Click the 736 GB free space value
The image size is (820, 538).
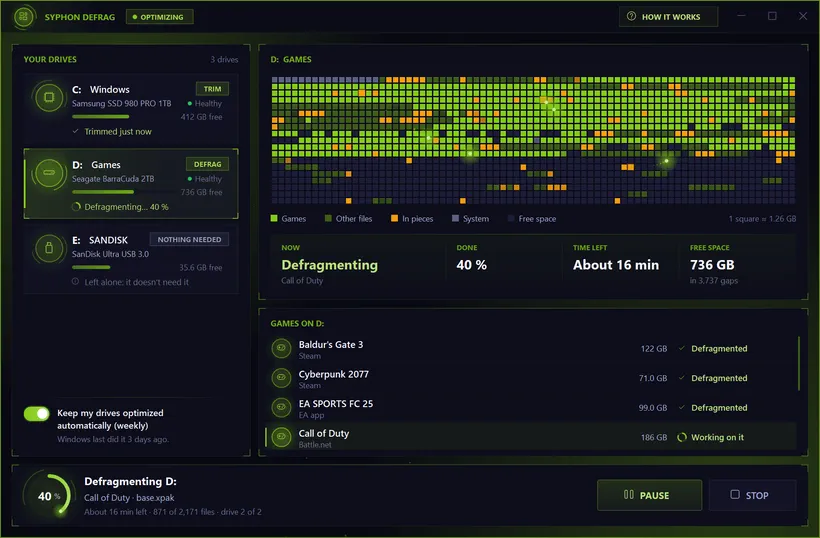(712, 265)
